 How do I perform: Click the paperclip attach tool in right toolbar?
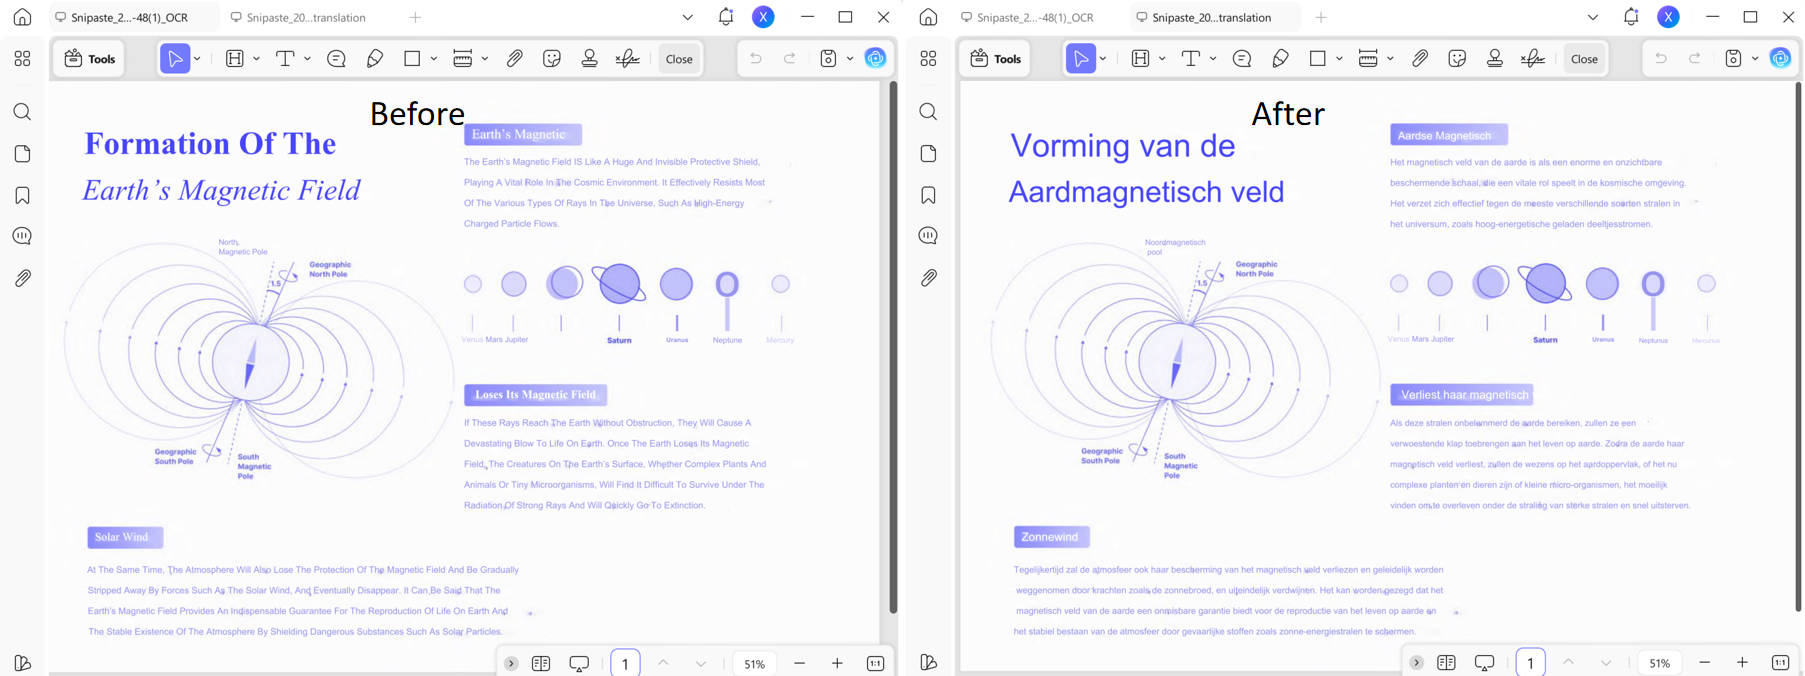click(x=1420, y=59)
